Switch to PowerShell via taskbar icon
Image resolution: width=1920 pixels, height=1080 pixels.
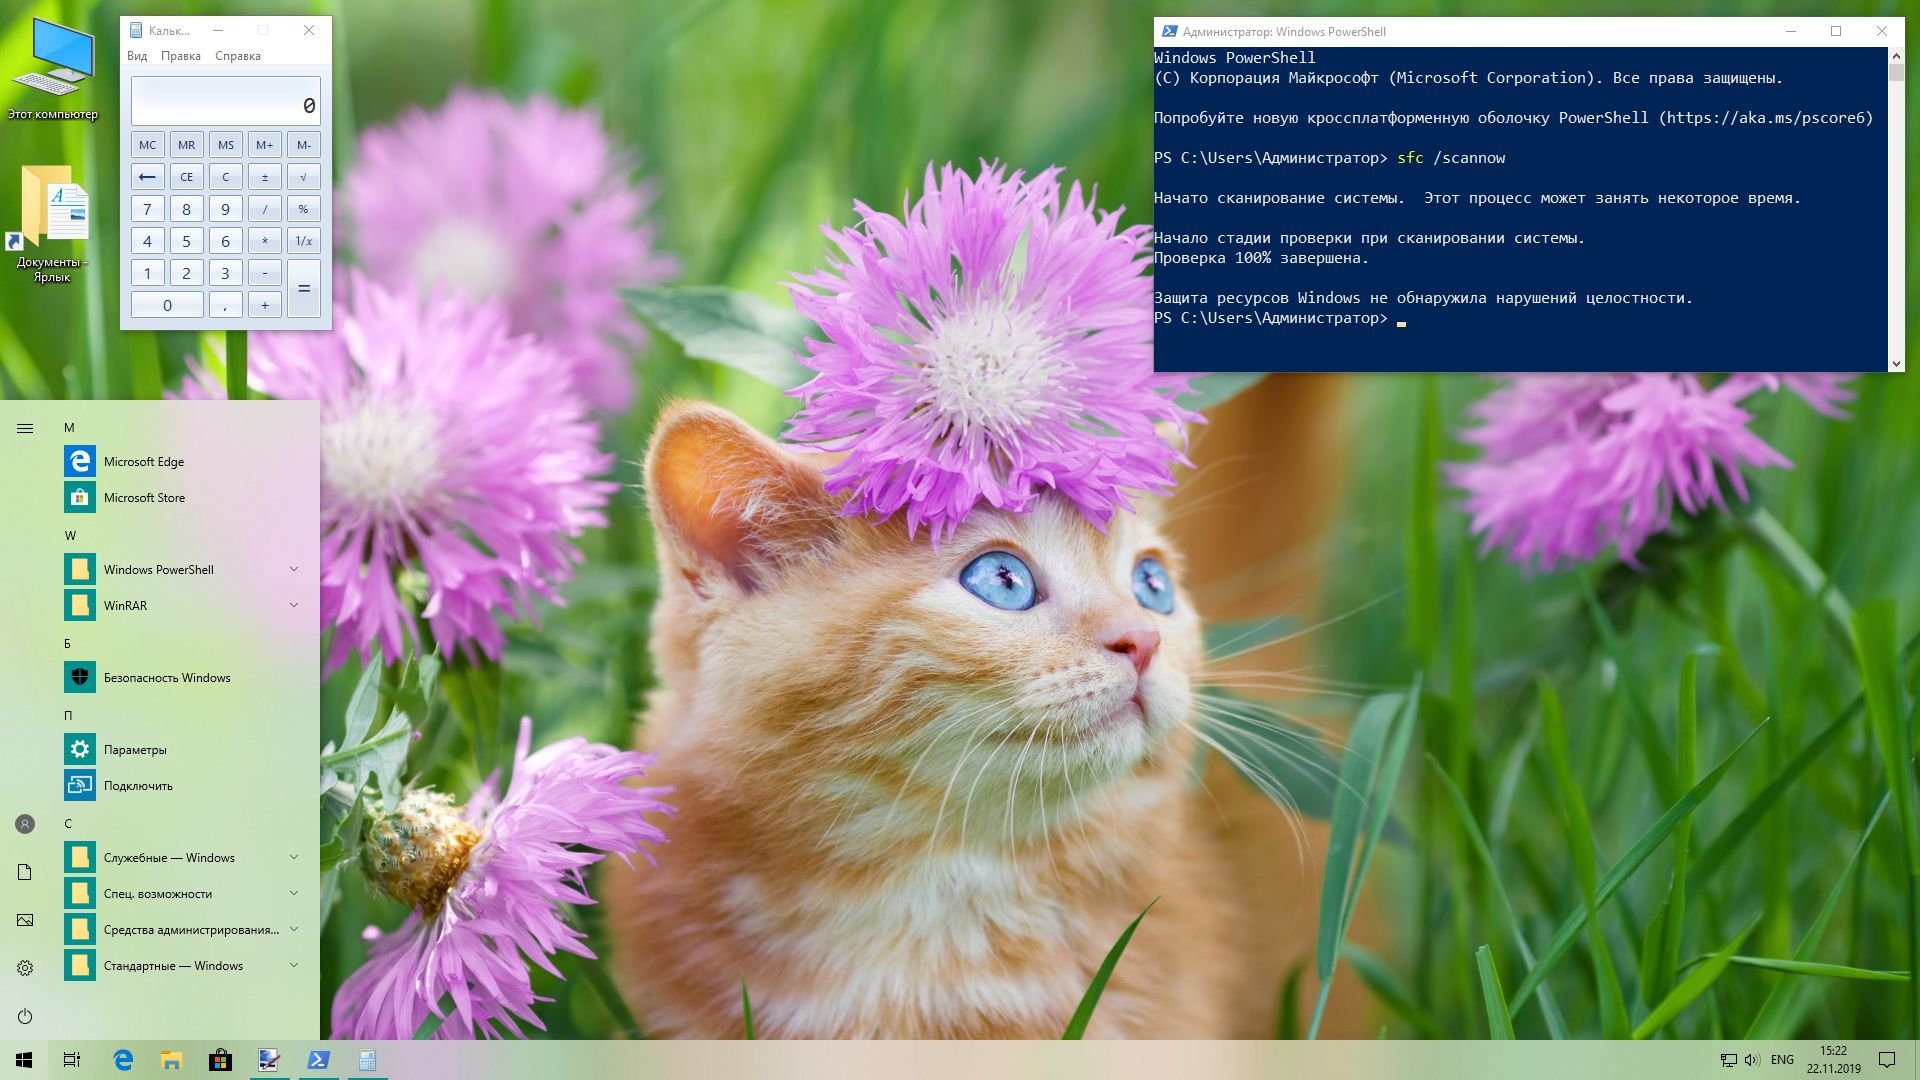318,1060
